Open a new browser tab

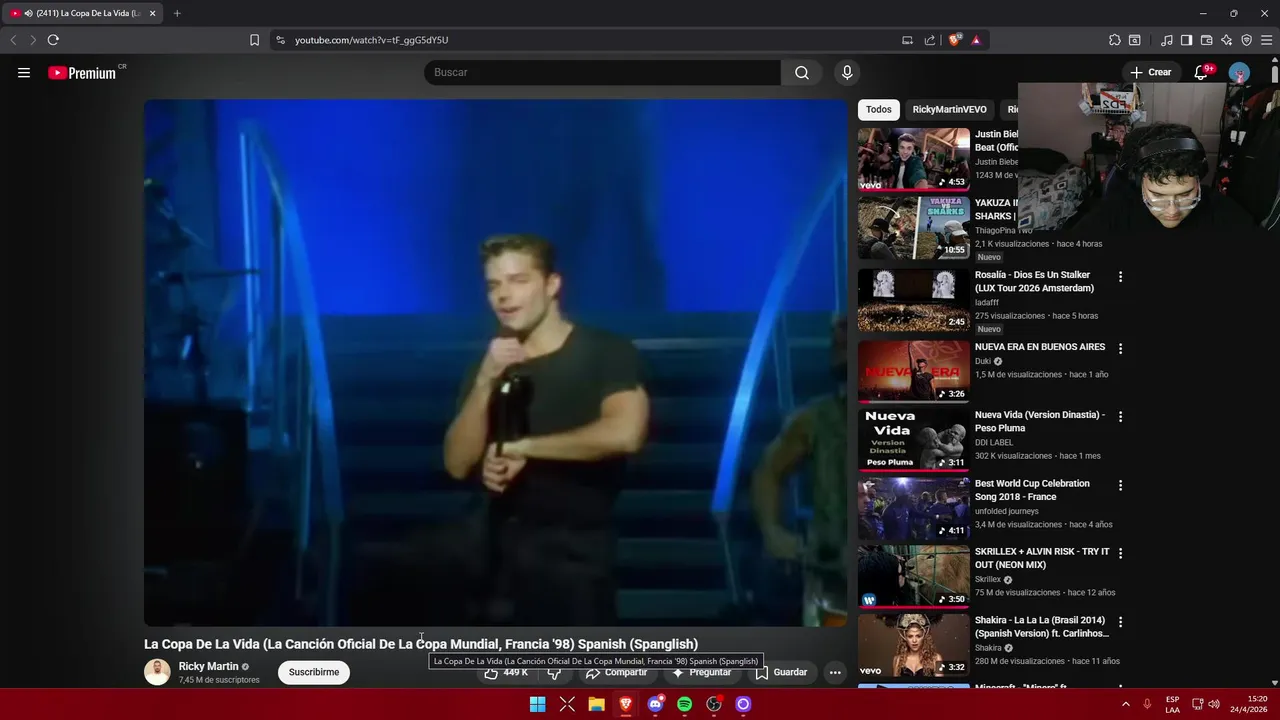pyautogui.click(x=177, y=13)
